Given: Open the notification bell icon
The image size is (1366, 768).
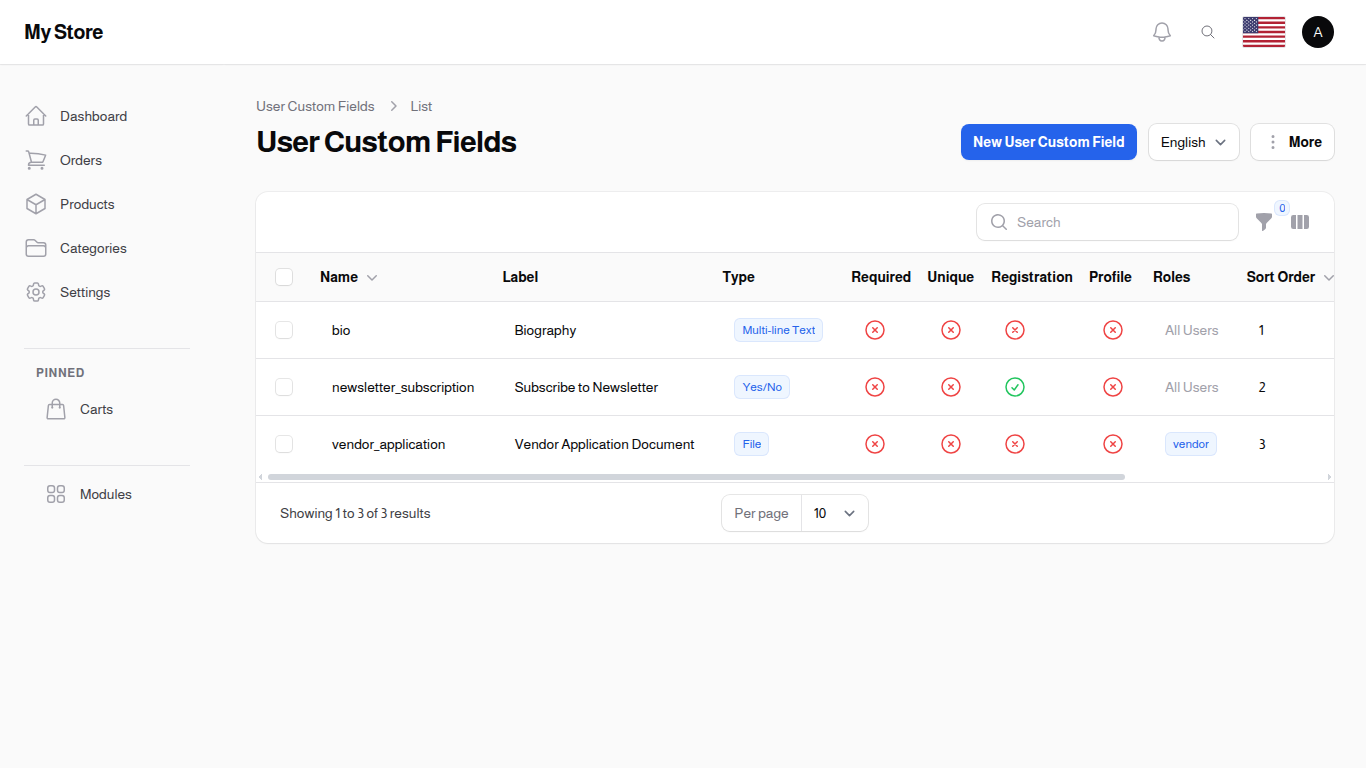Looking at the screenshot, I should pos(1161,31).
